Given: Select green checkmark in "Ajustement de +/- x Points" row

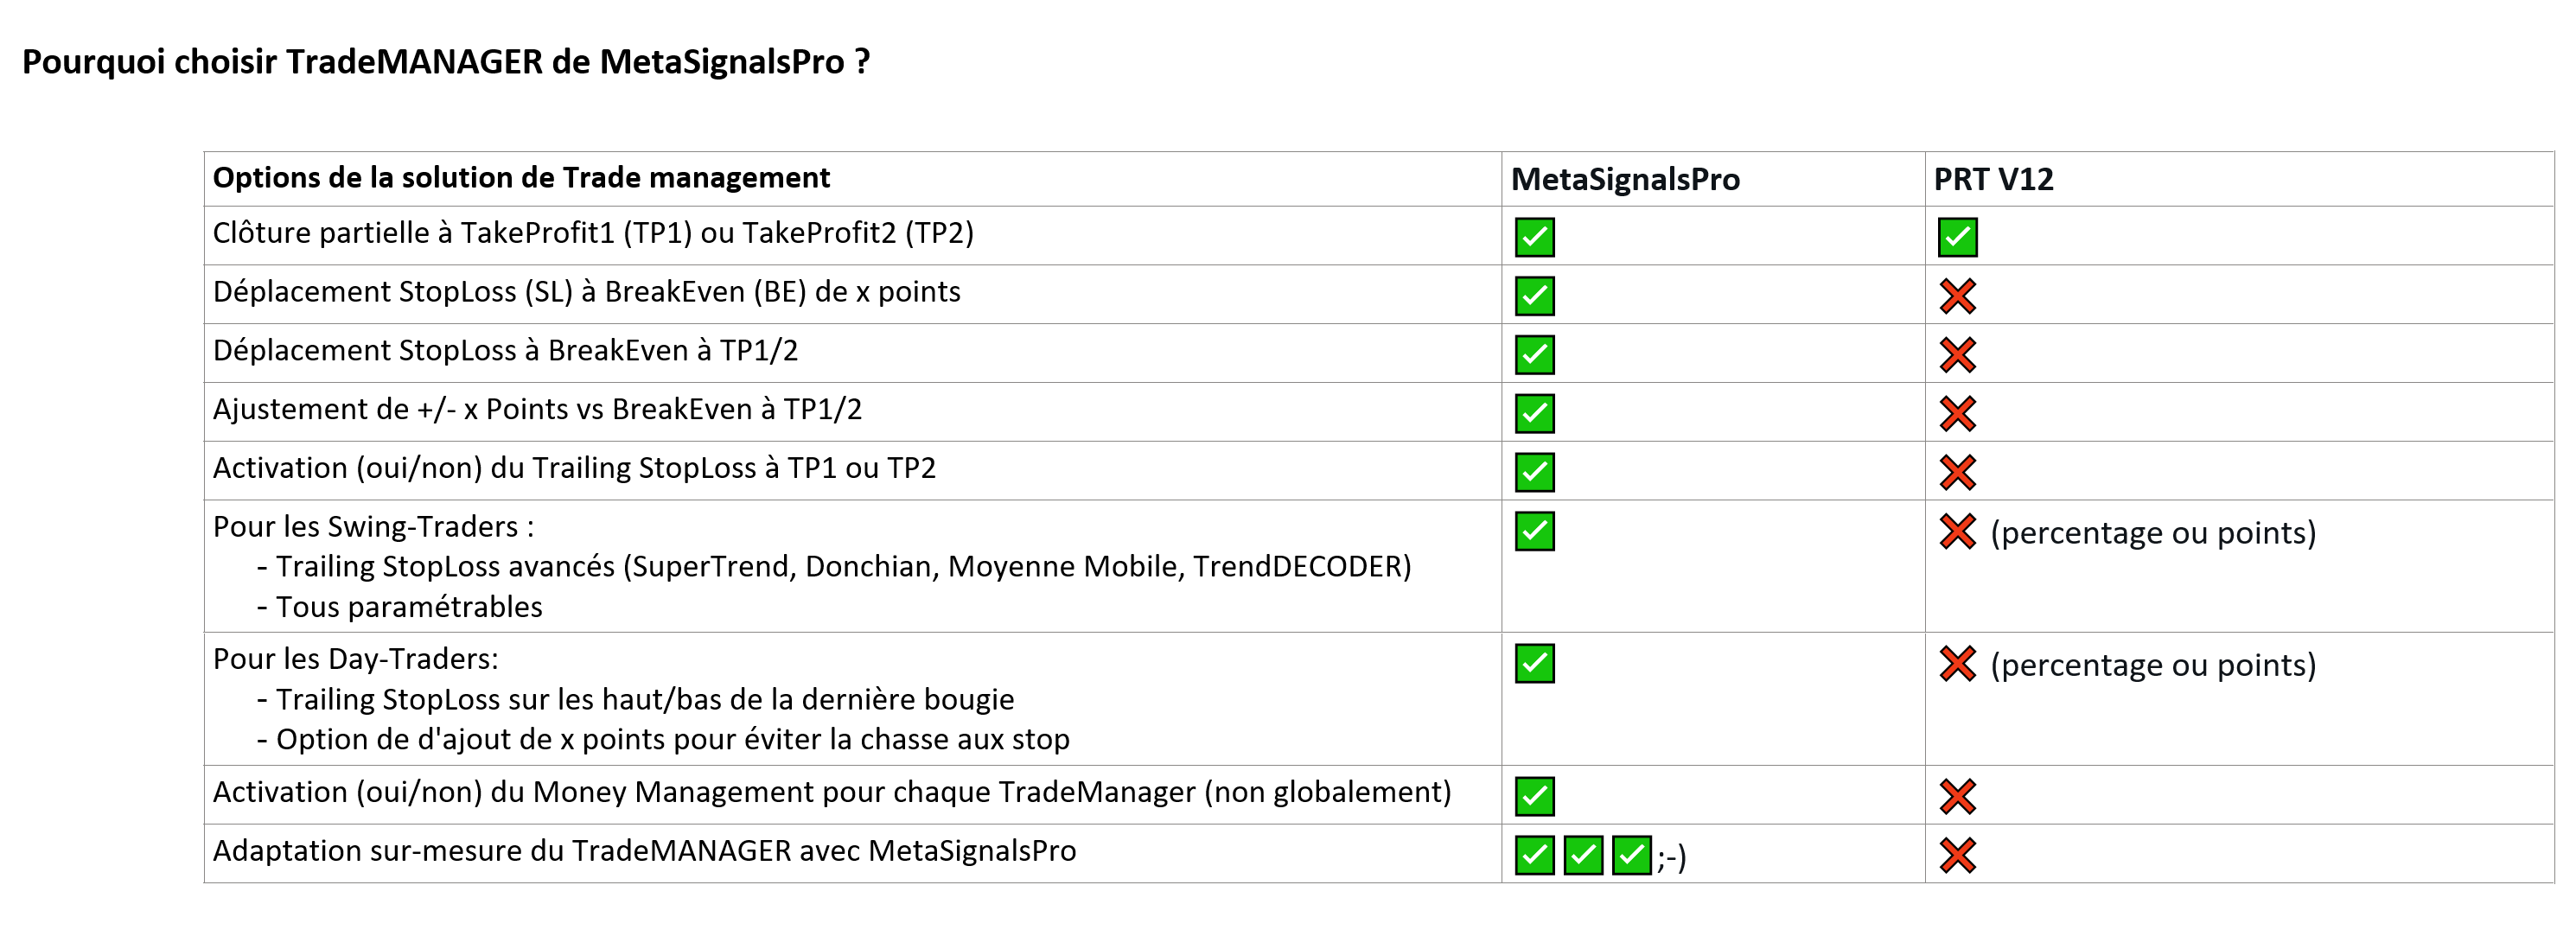Looking at the screenshot, I should [1534, 413].
